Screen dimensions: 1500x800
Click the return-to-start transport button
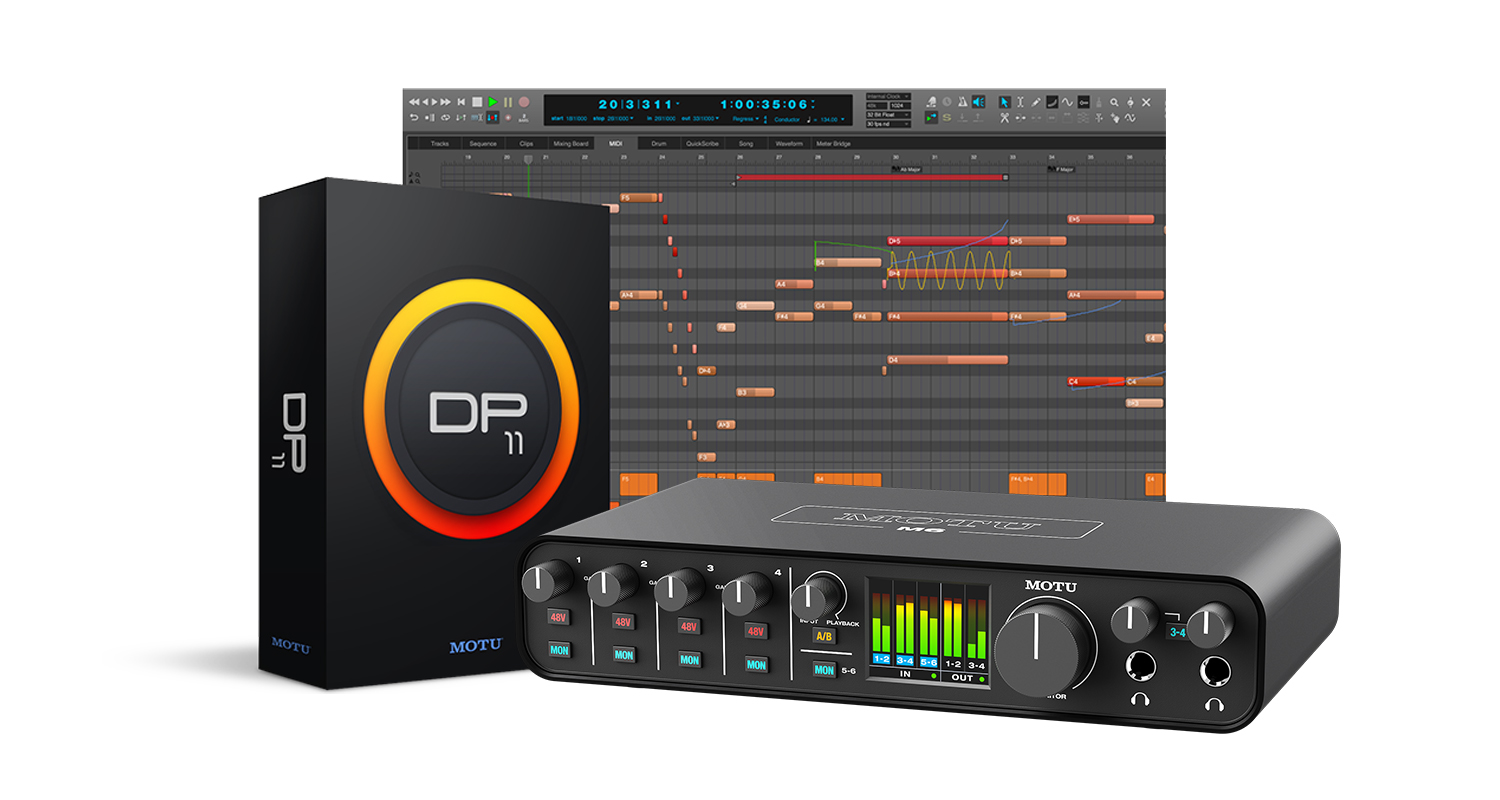(461, 102)
